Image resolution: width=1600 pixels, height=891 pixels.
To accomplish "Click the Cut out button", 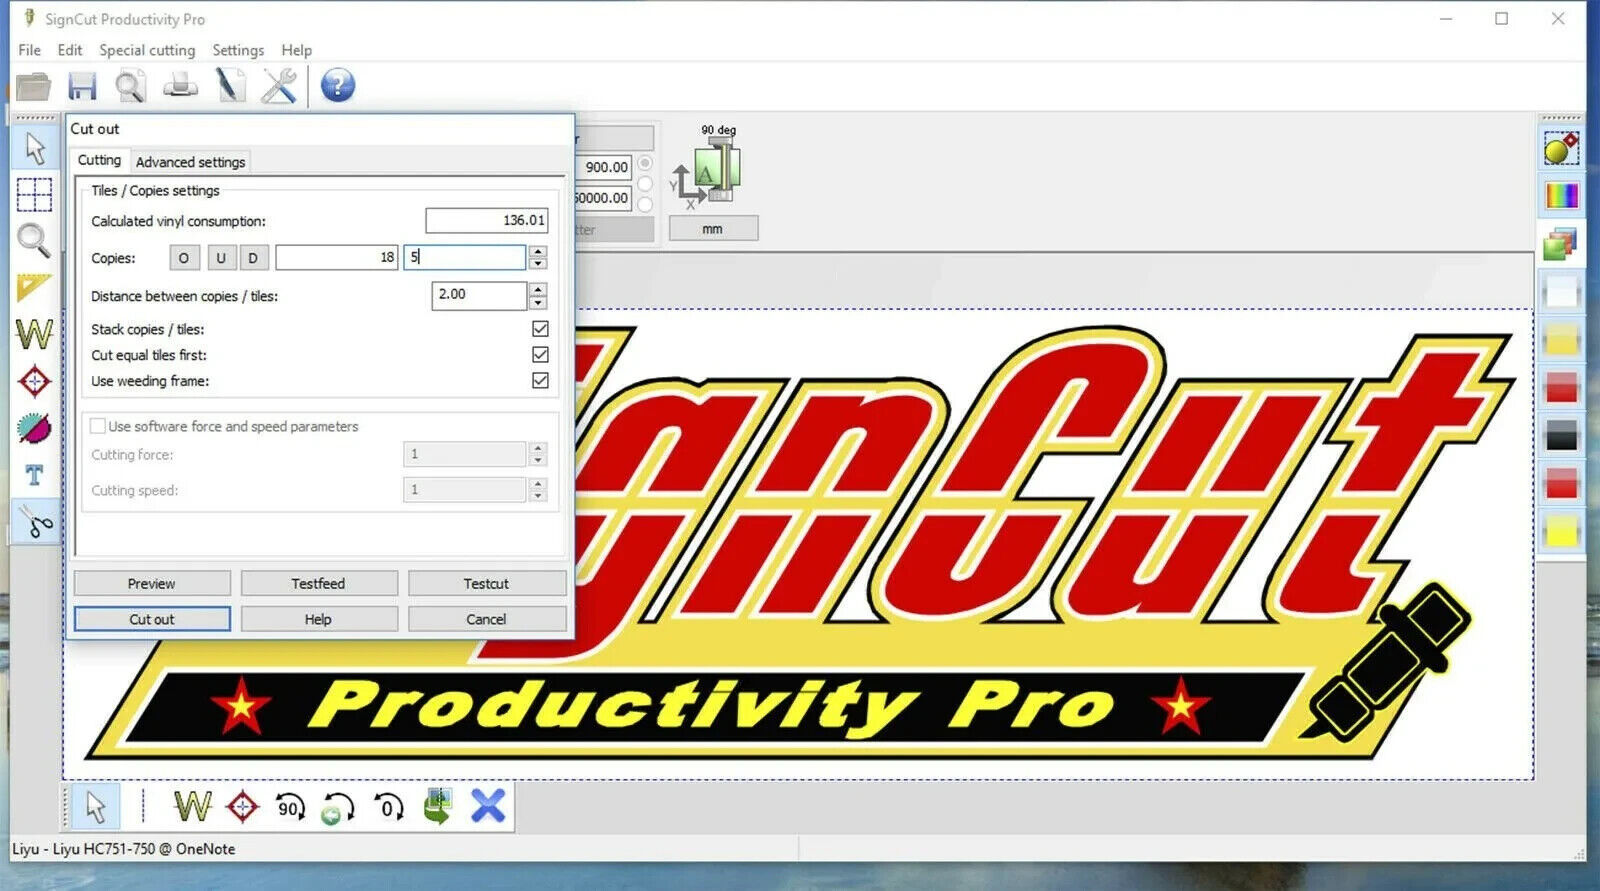I will pos(152,620).
